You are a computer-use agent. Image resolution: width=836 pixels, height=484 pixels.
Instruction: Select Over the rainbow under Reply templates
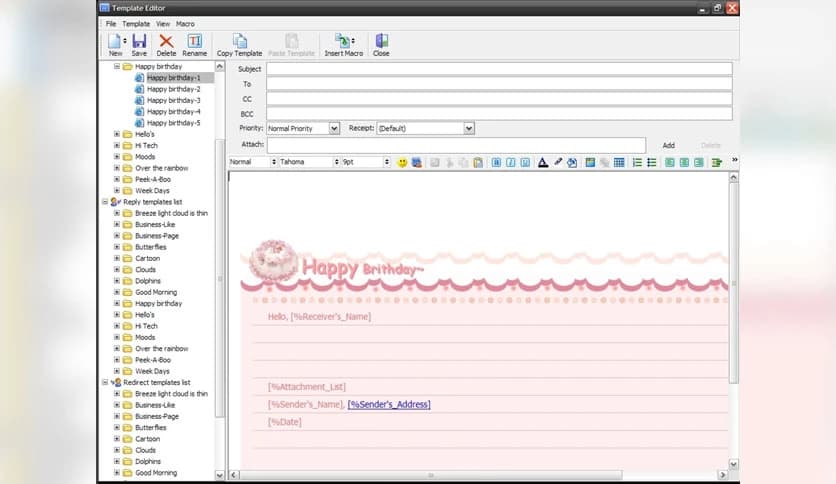[x=162, y=349]
